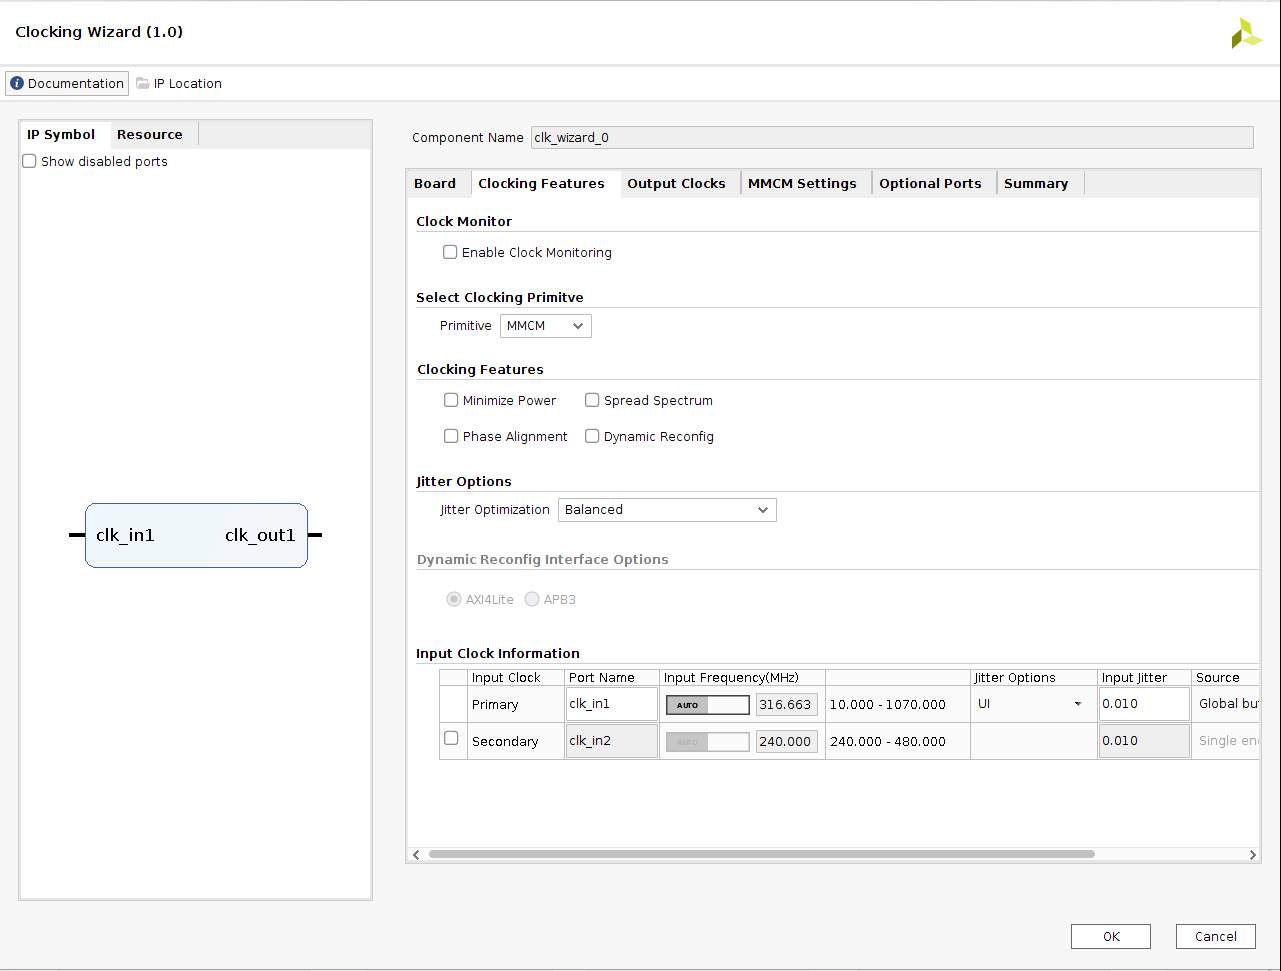Click the Xilinx logo icon
Screen dimensions: 1281x971
(x=1246, y=33)
